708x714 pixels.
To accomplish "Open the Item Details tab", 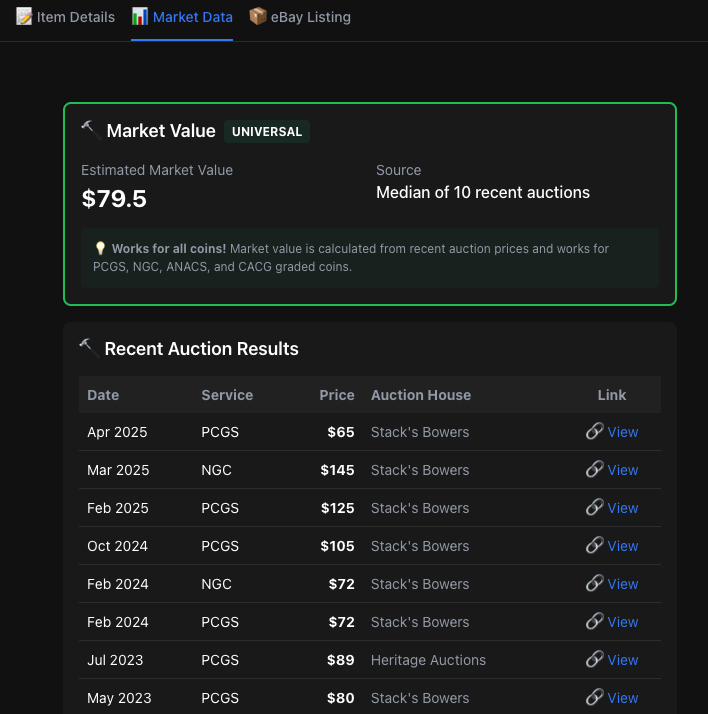I will pos(65,17).
